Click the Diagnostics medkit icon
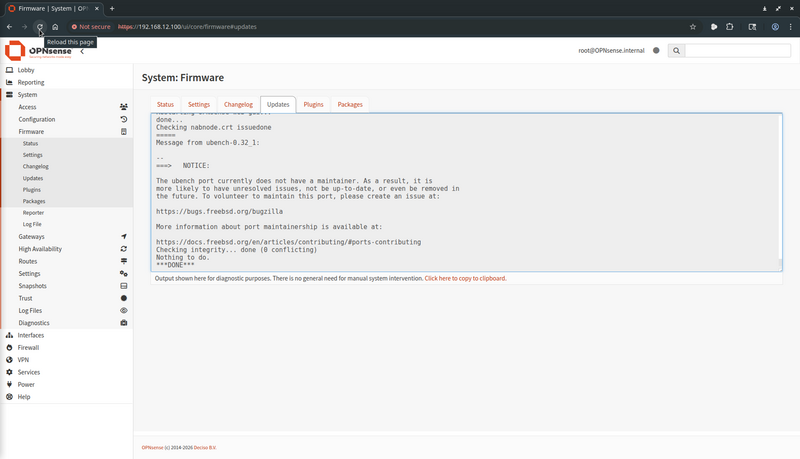Screen dimensions: 800x459 pos(123,323)
